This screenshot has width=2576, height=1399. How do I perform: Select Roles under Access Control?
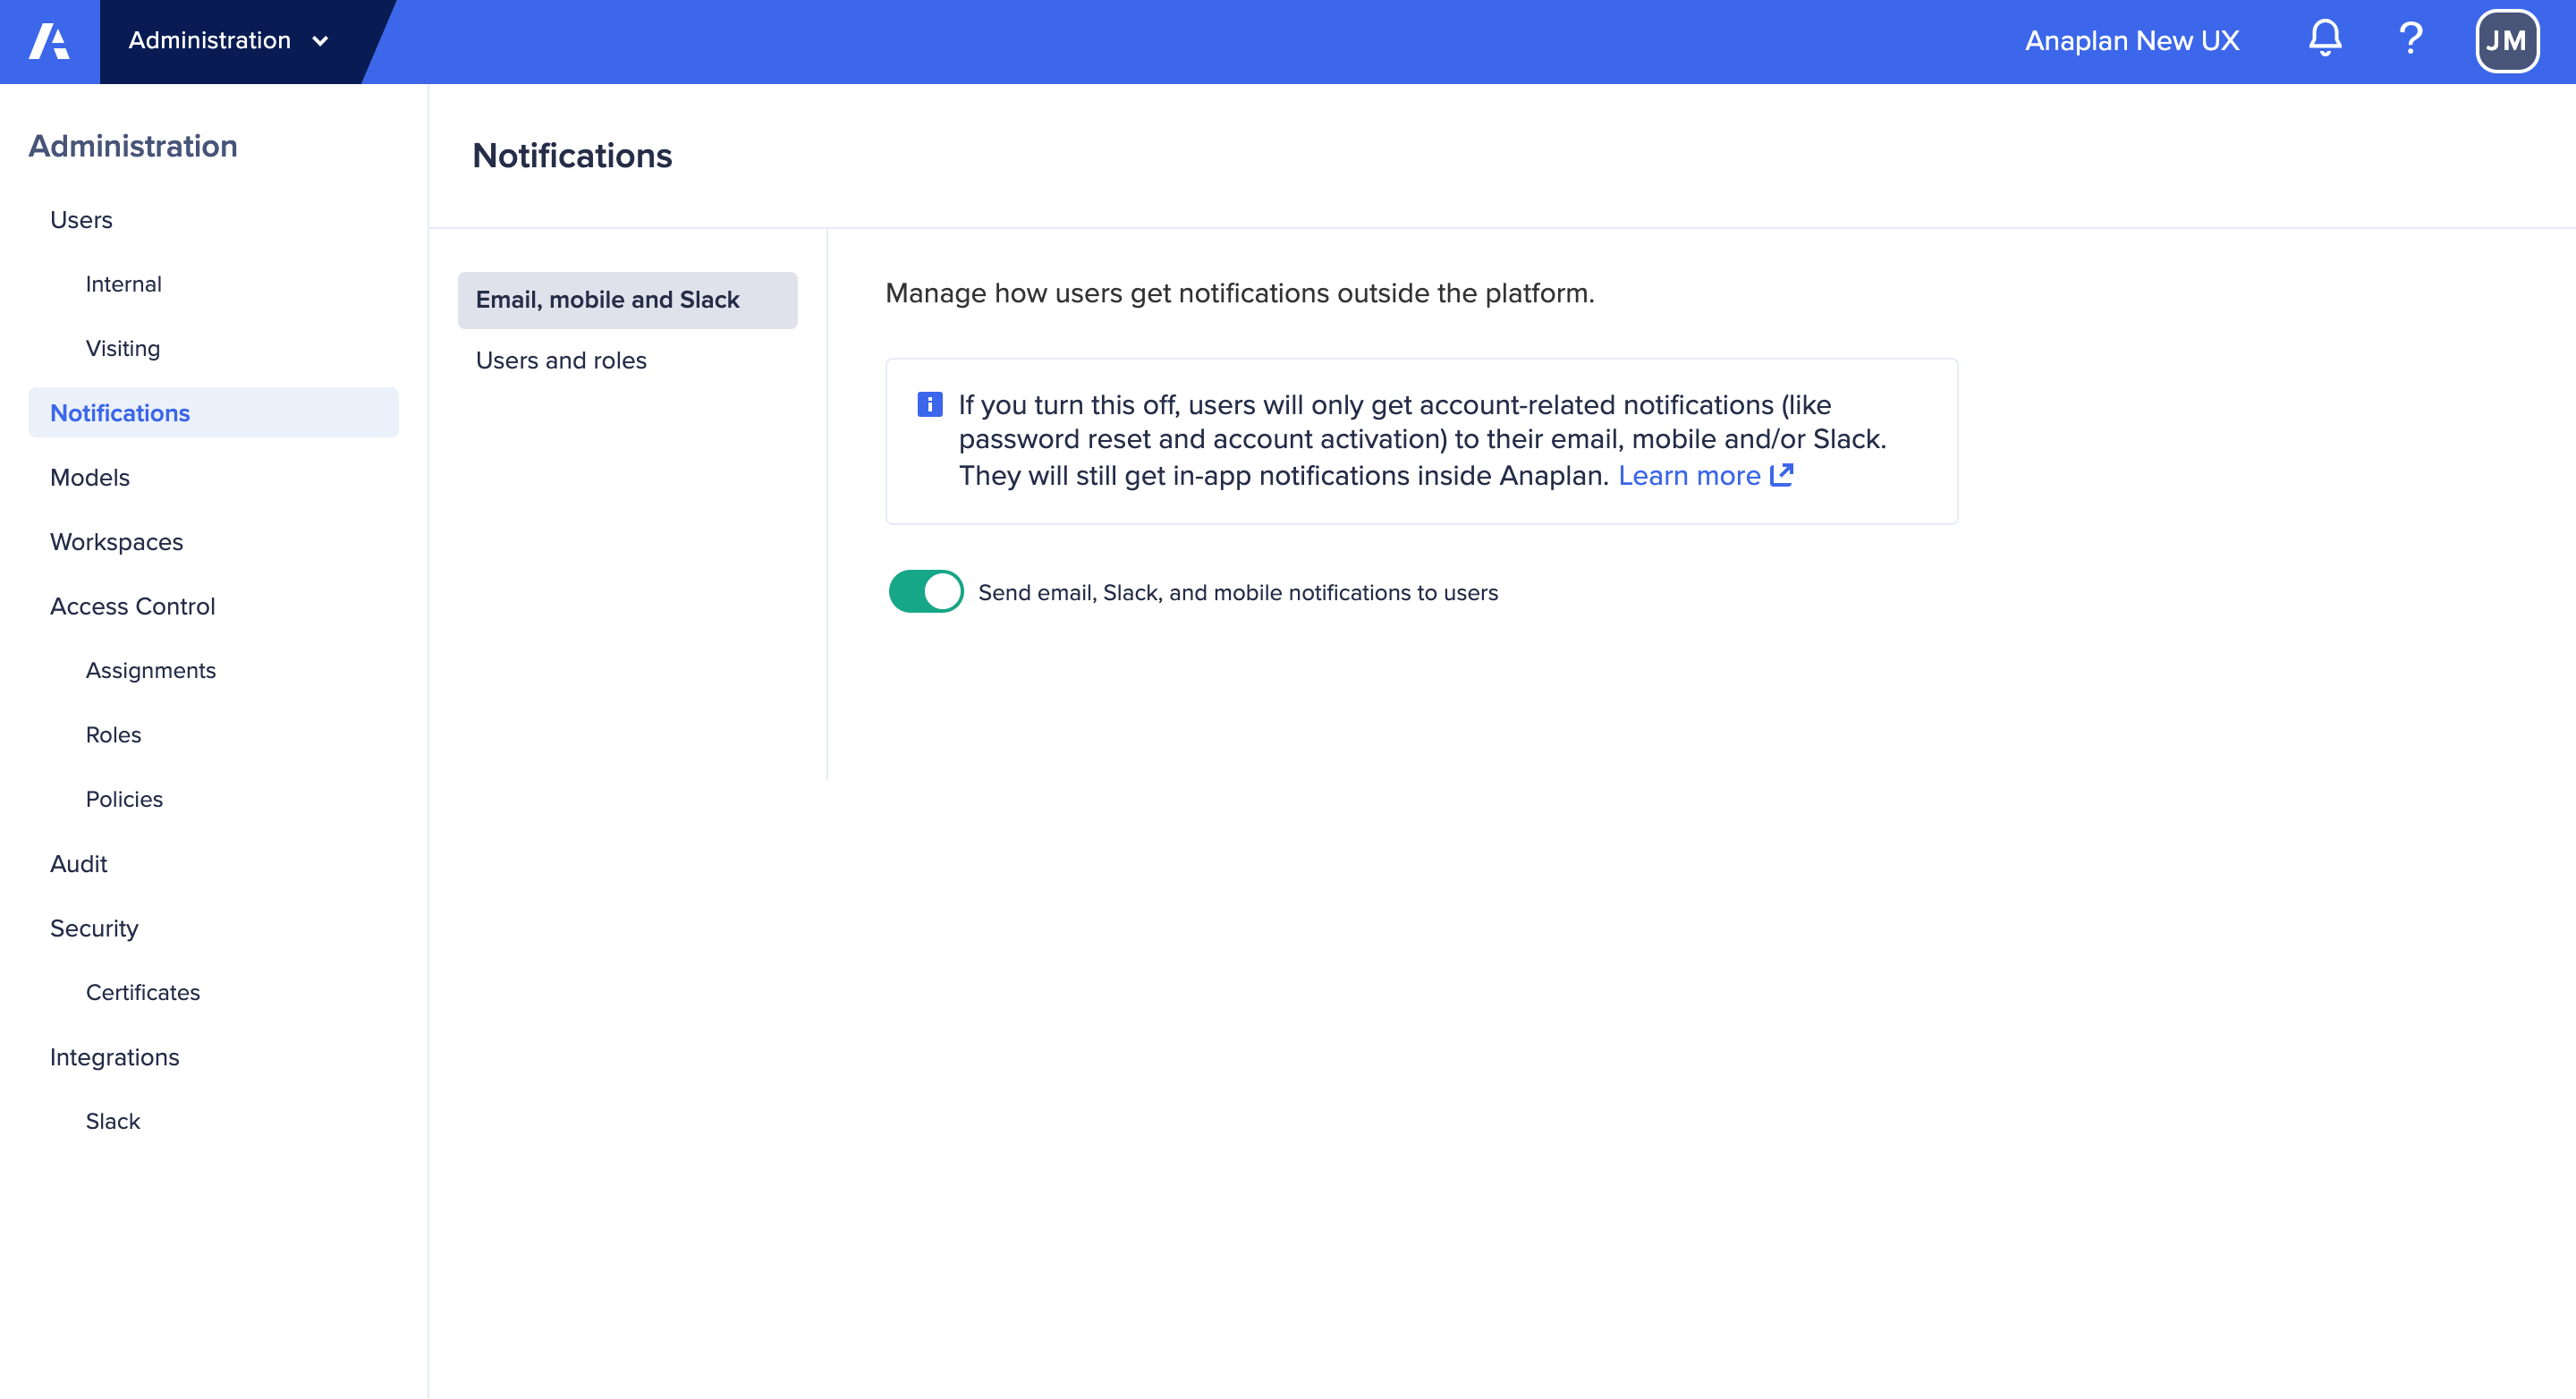[113, 735]
